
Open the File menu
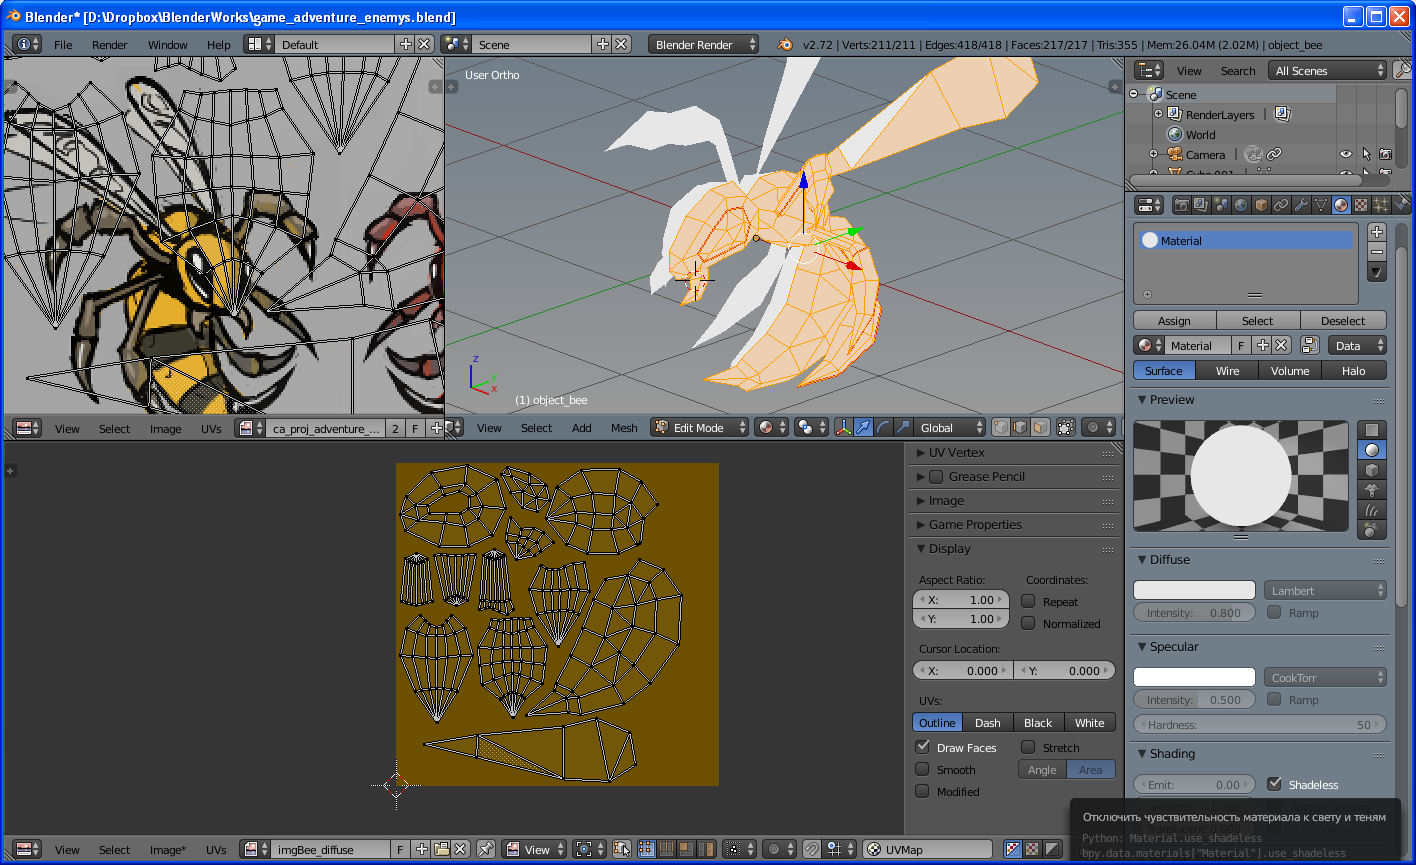tap(63, 45)
